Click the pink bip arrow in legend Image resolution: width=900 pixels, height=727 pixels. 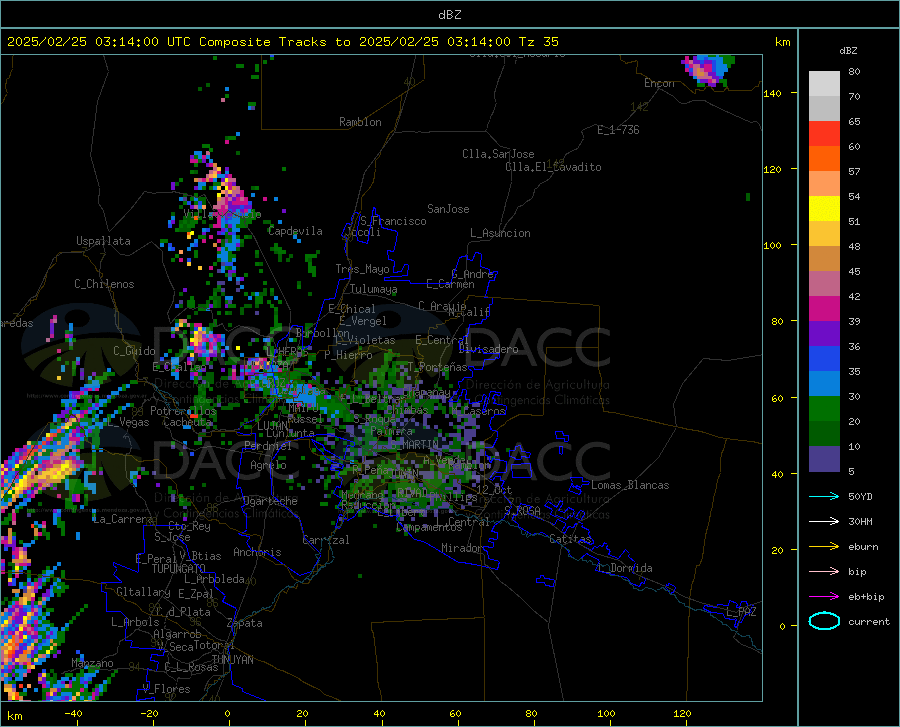point(824,572)
